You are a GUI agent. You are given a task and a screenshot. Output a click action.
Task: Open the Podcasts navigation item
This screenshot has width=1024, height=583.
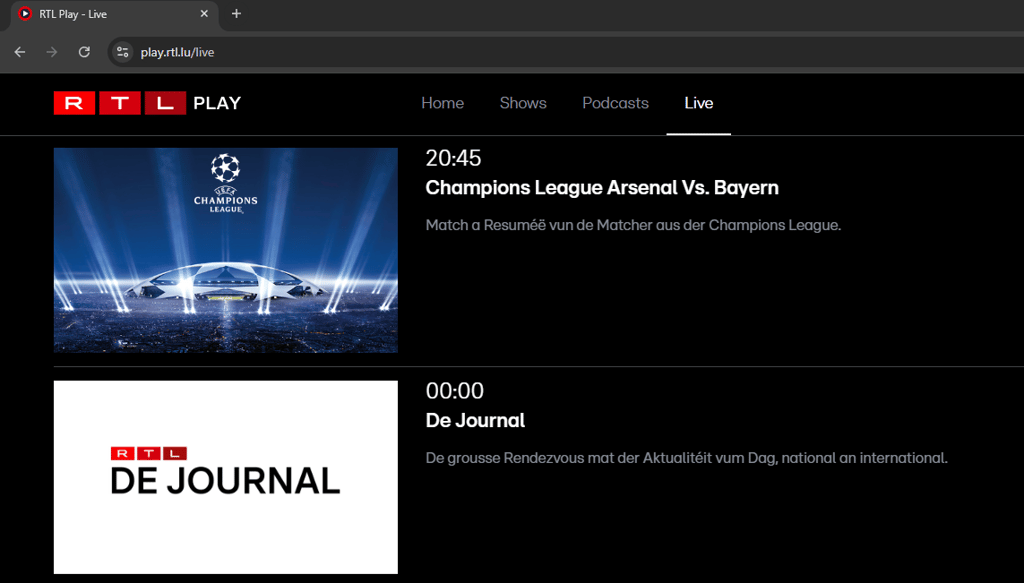[615, 103]
